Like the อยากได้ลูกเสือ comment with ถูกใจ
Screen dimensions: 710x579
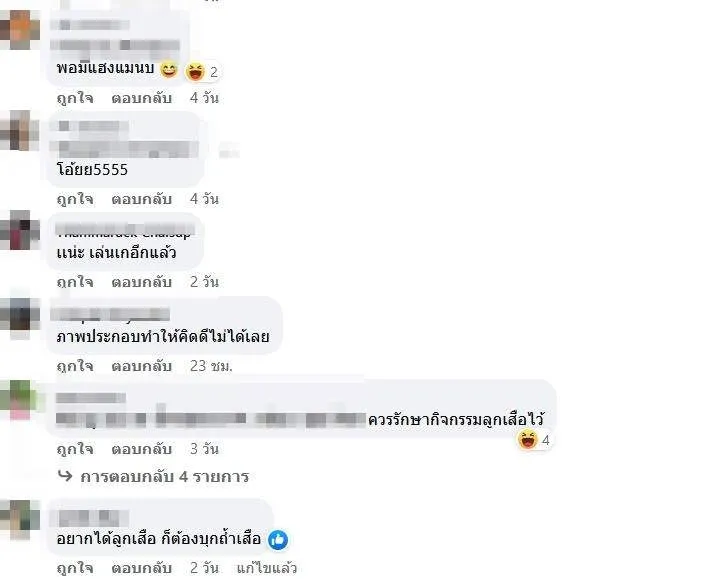75,568
